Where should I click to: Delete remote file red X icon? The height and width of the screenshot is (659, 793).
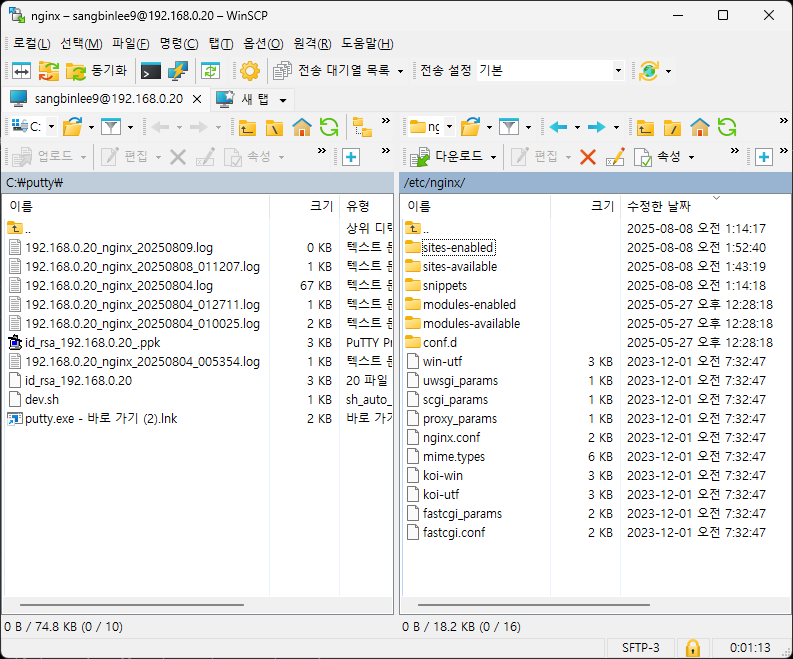click(588, 157)
